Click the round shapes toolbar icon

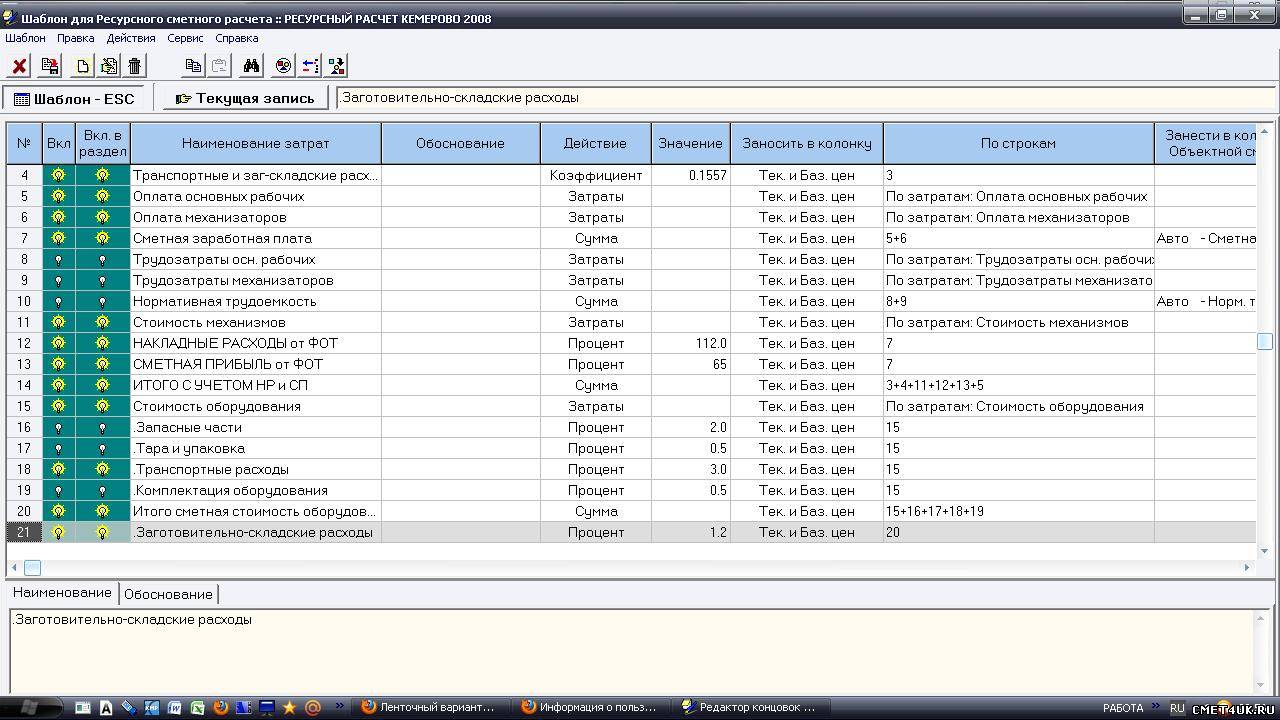283,66
